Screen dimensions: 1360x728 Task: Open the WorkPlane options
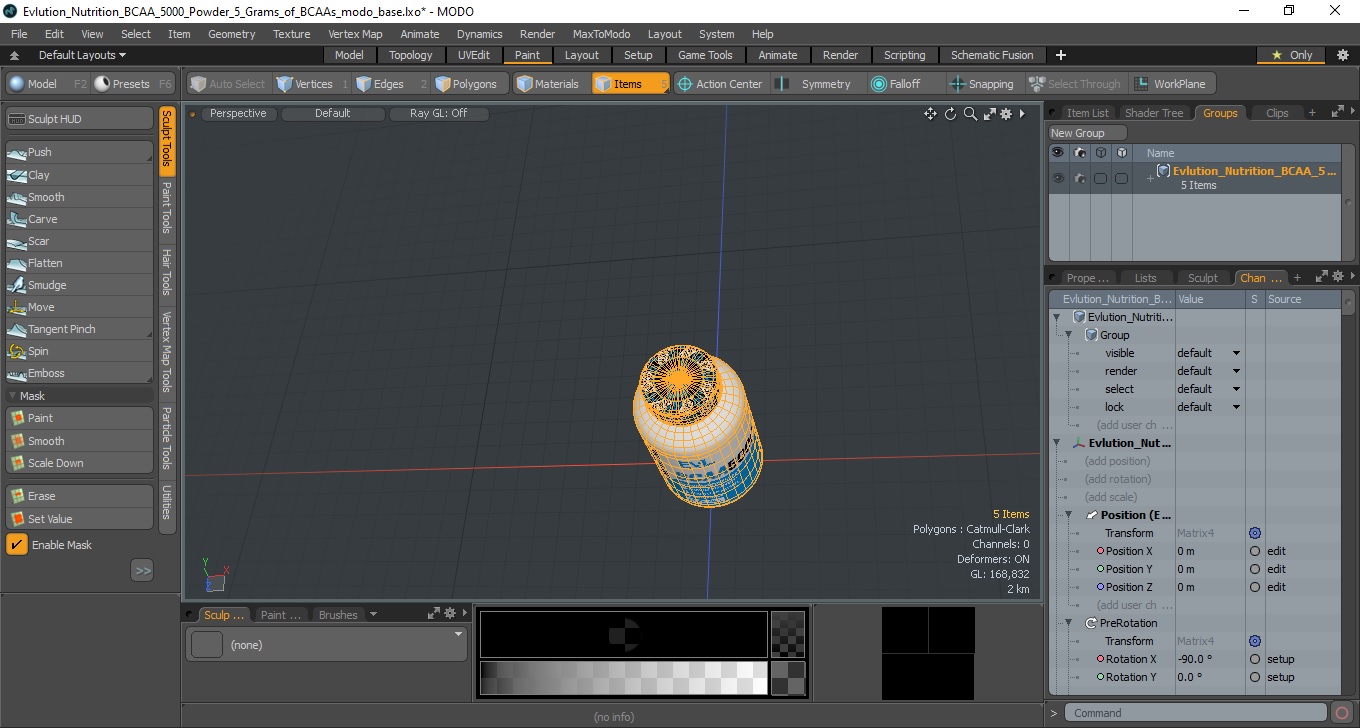click(1170, 84)
